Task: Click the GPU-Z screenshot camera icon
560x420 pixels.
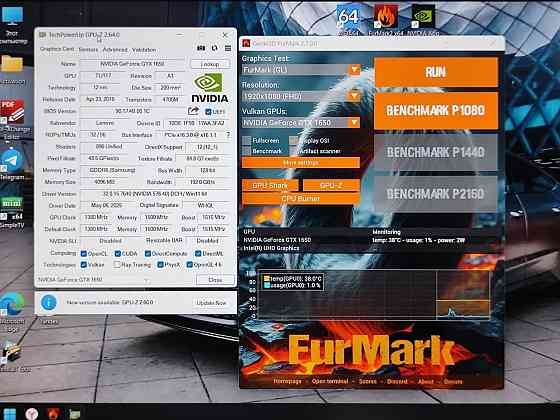Action: (x=201, y=48)
